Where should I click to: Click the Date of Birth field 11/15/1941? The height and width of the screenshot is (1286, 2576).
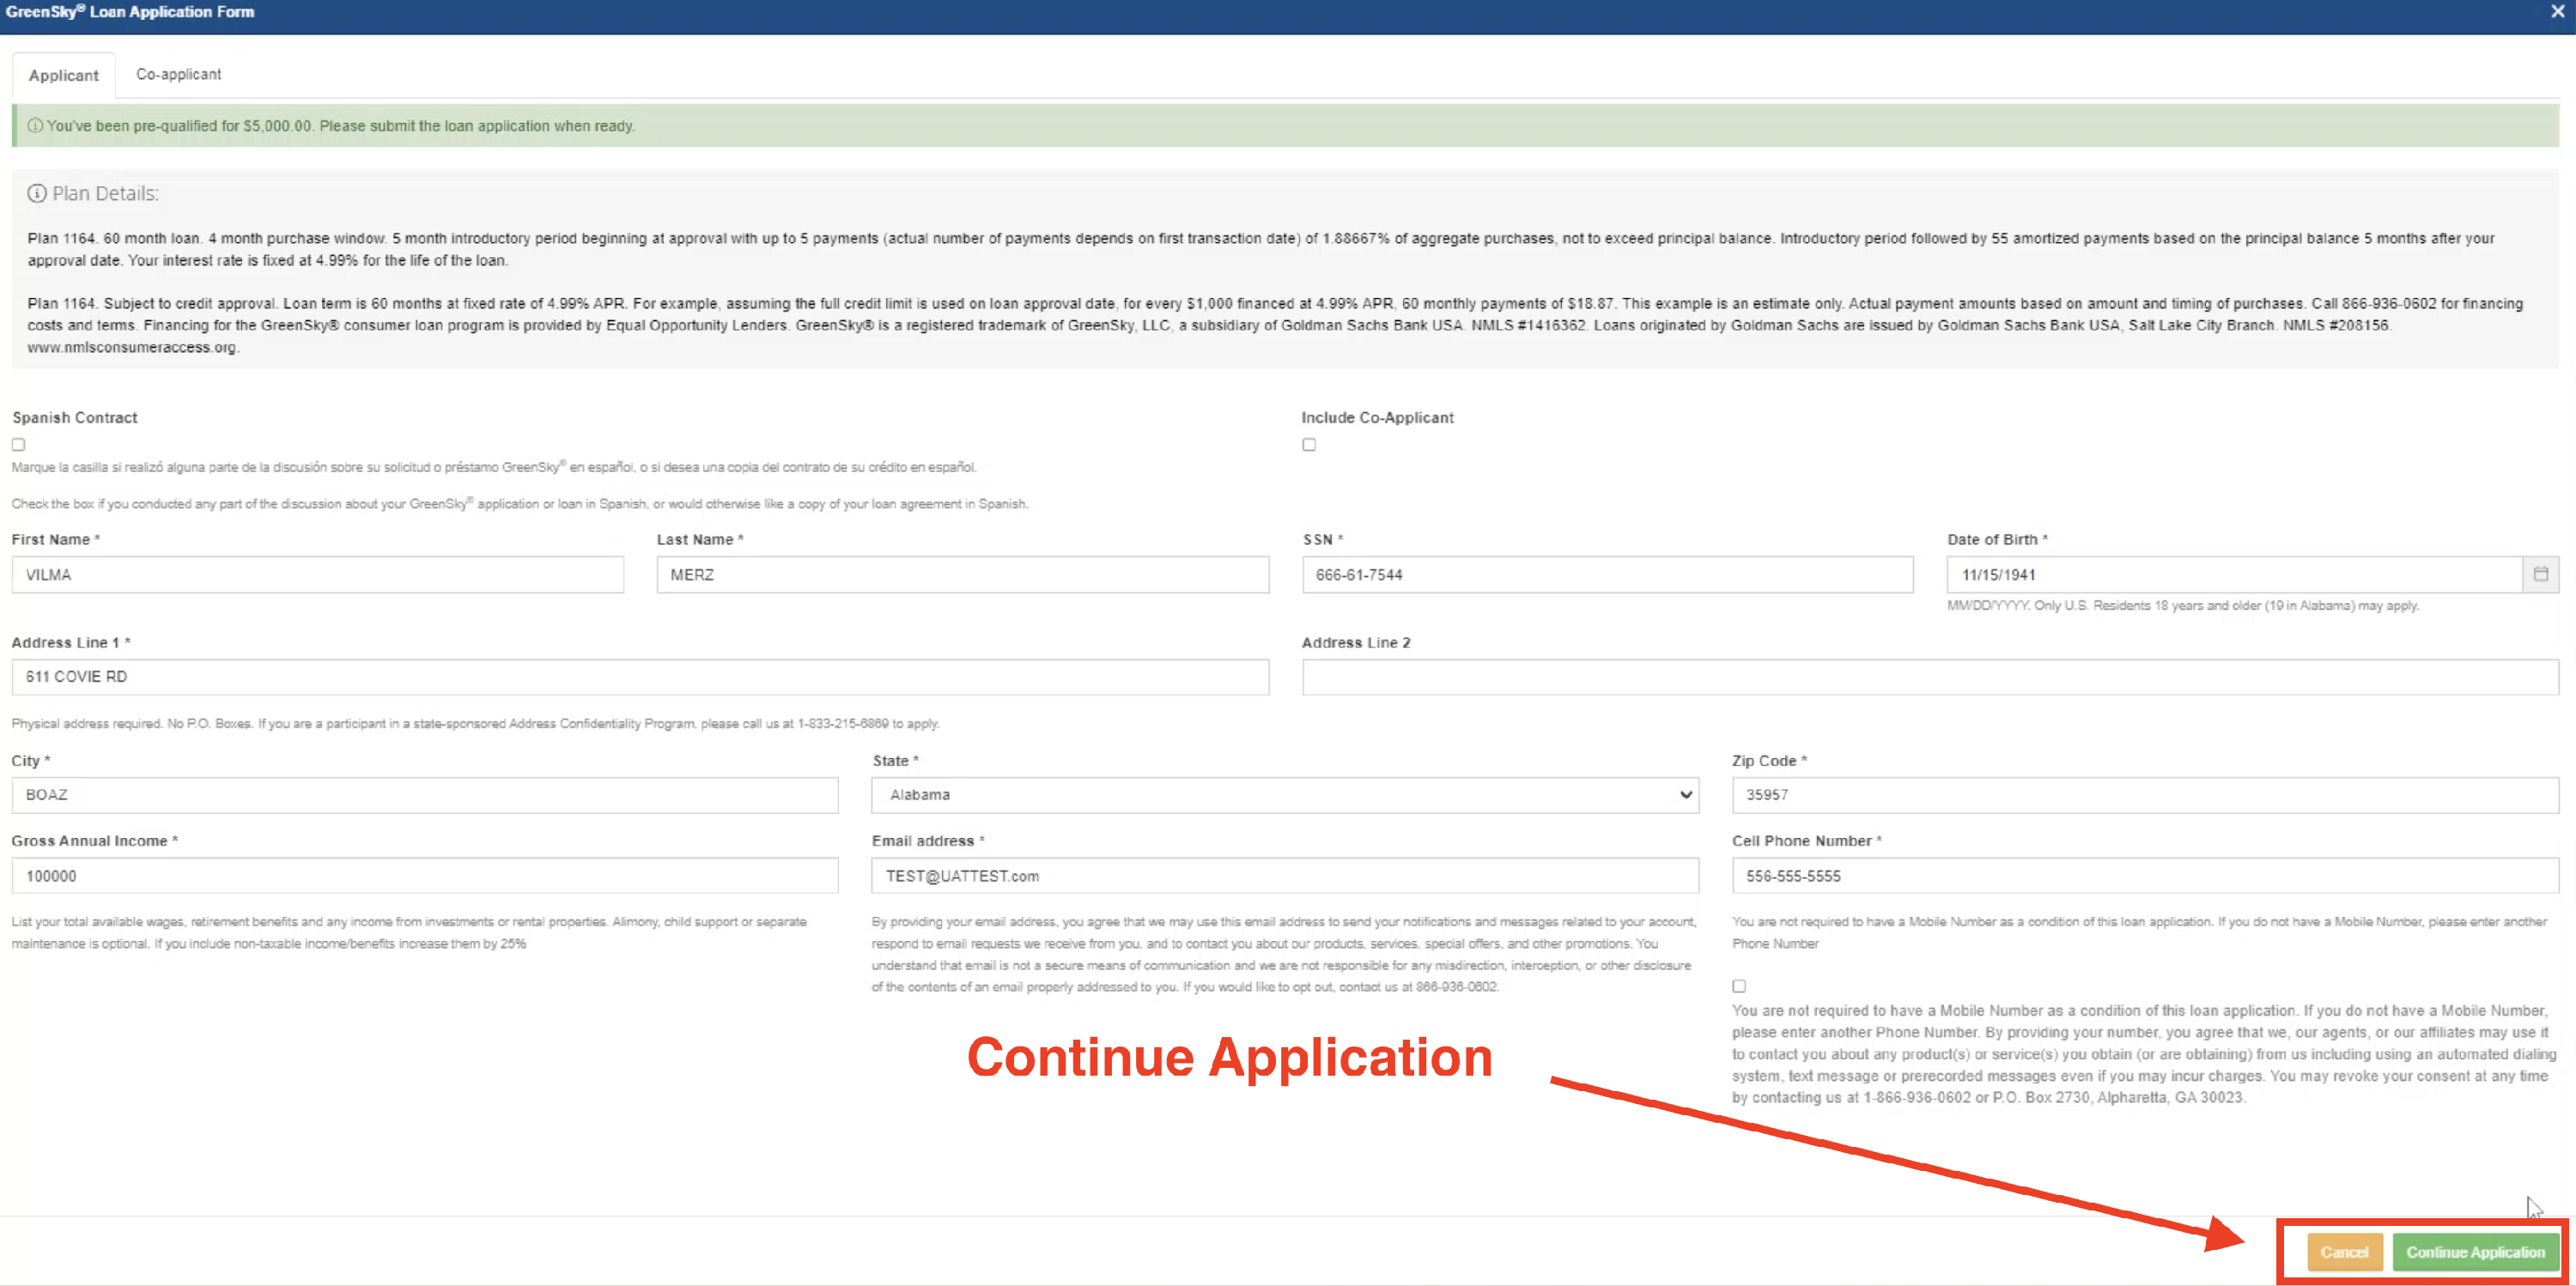2234,574
